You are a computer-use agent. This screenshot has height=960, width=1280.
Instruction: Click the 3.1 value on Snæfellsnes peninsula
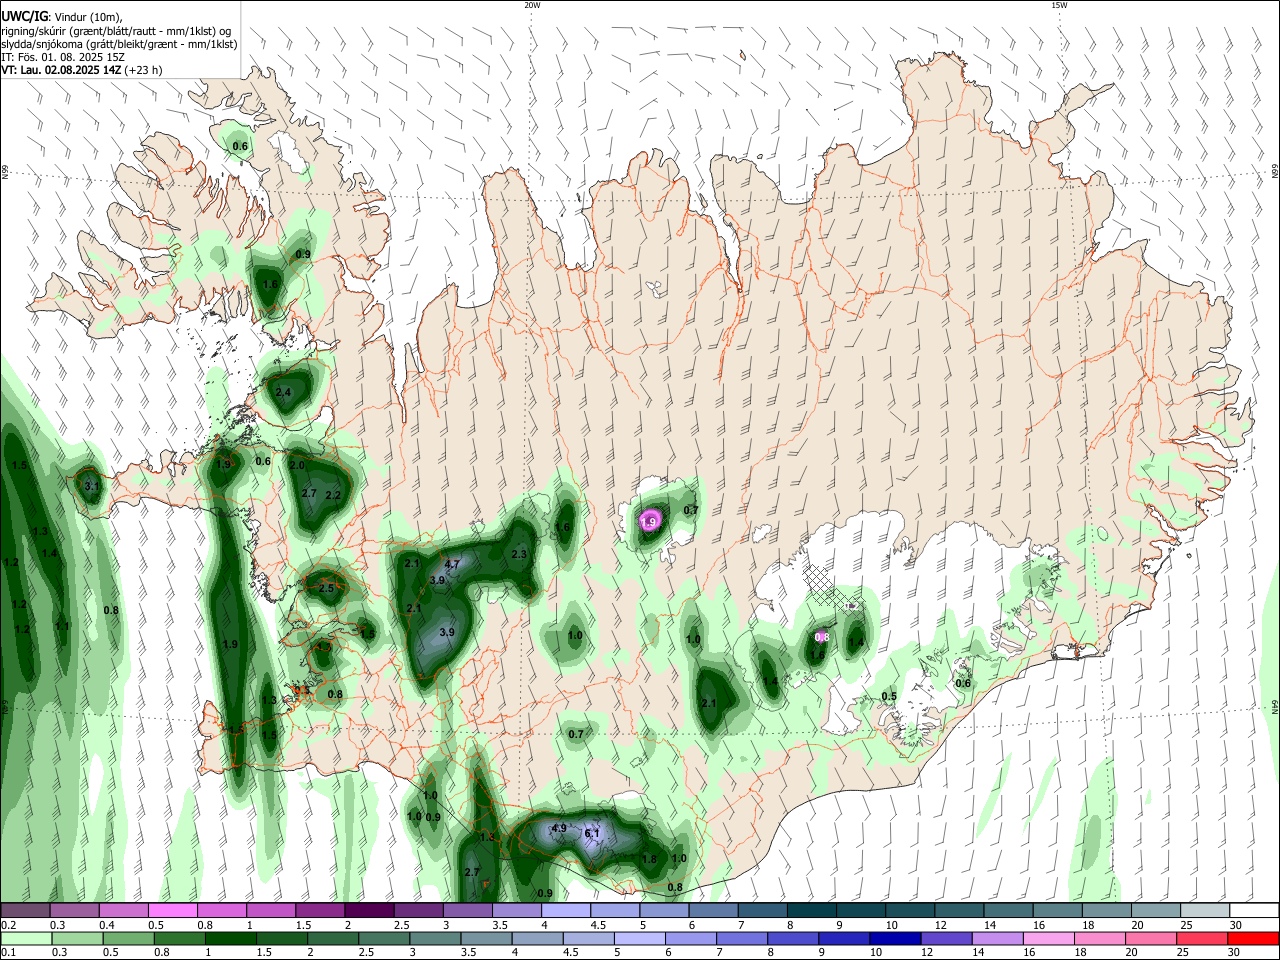click(x=92, y=486)
